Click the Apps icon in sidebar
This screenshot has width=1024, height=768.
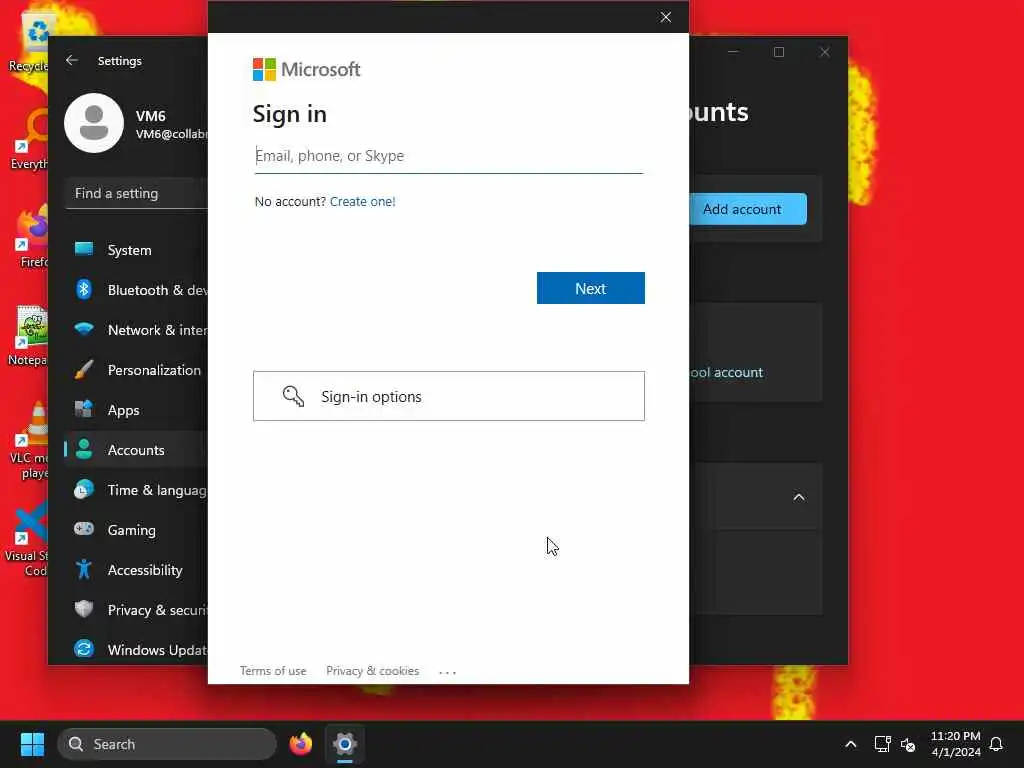coord(84,409)
